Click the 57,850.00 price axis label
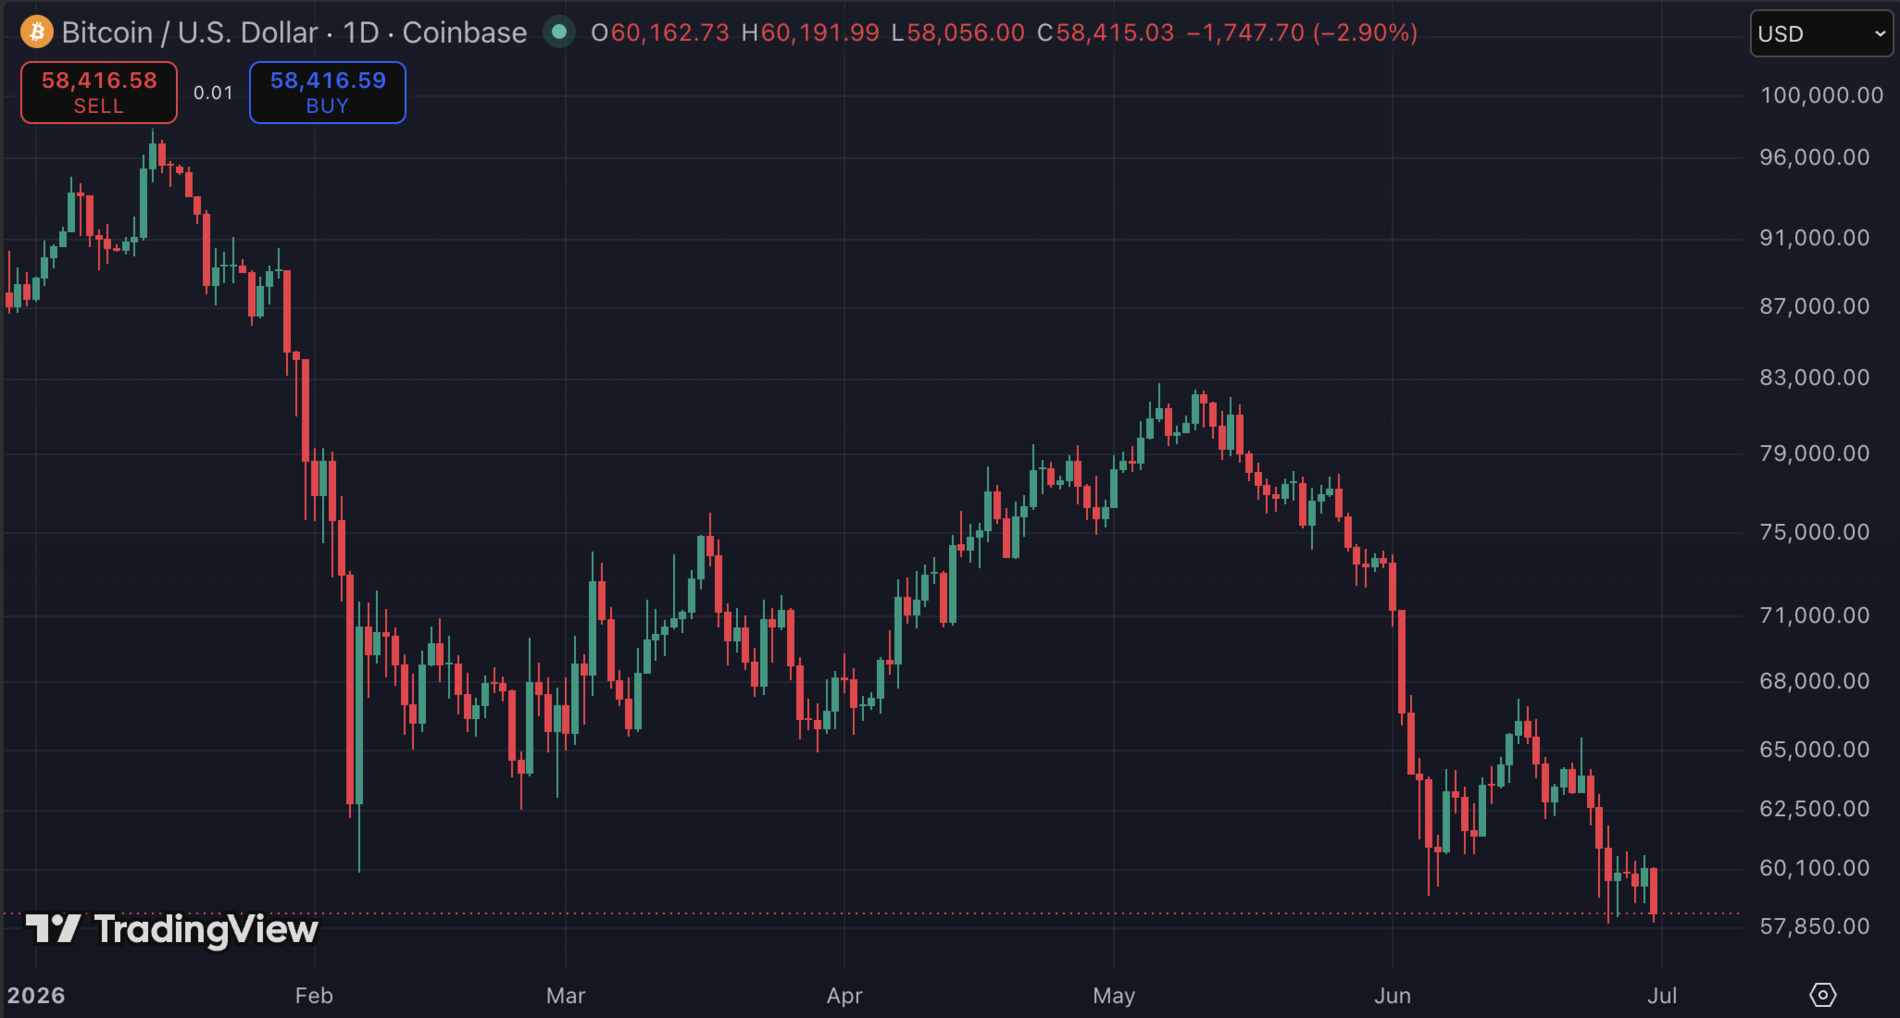Viewport: 1900px width, 1018px height. 1814,926
